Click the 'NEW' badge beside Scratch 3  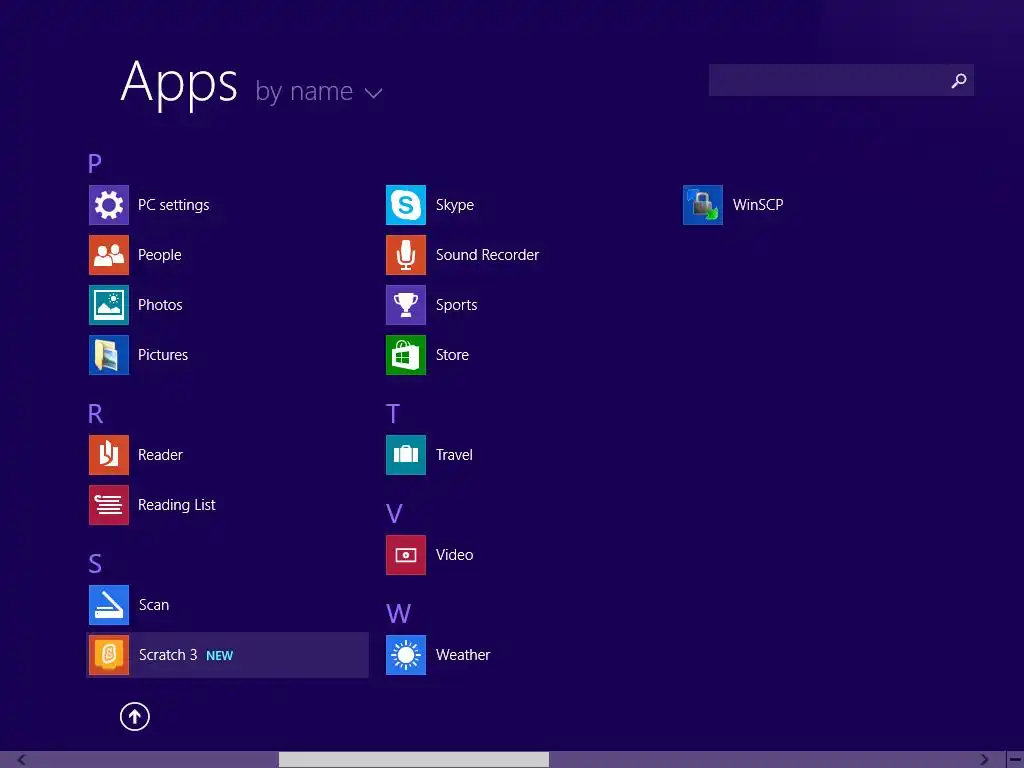tap(219, 656)
